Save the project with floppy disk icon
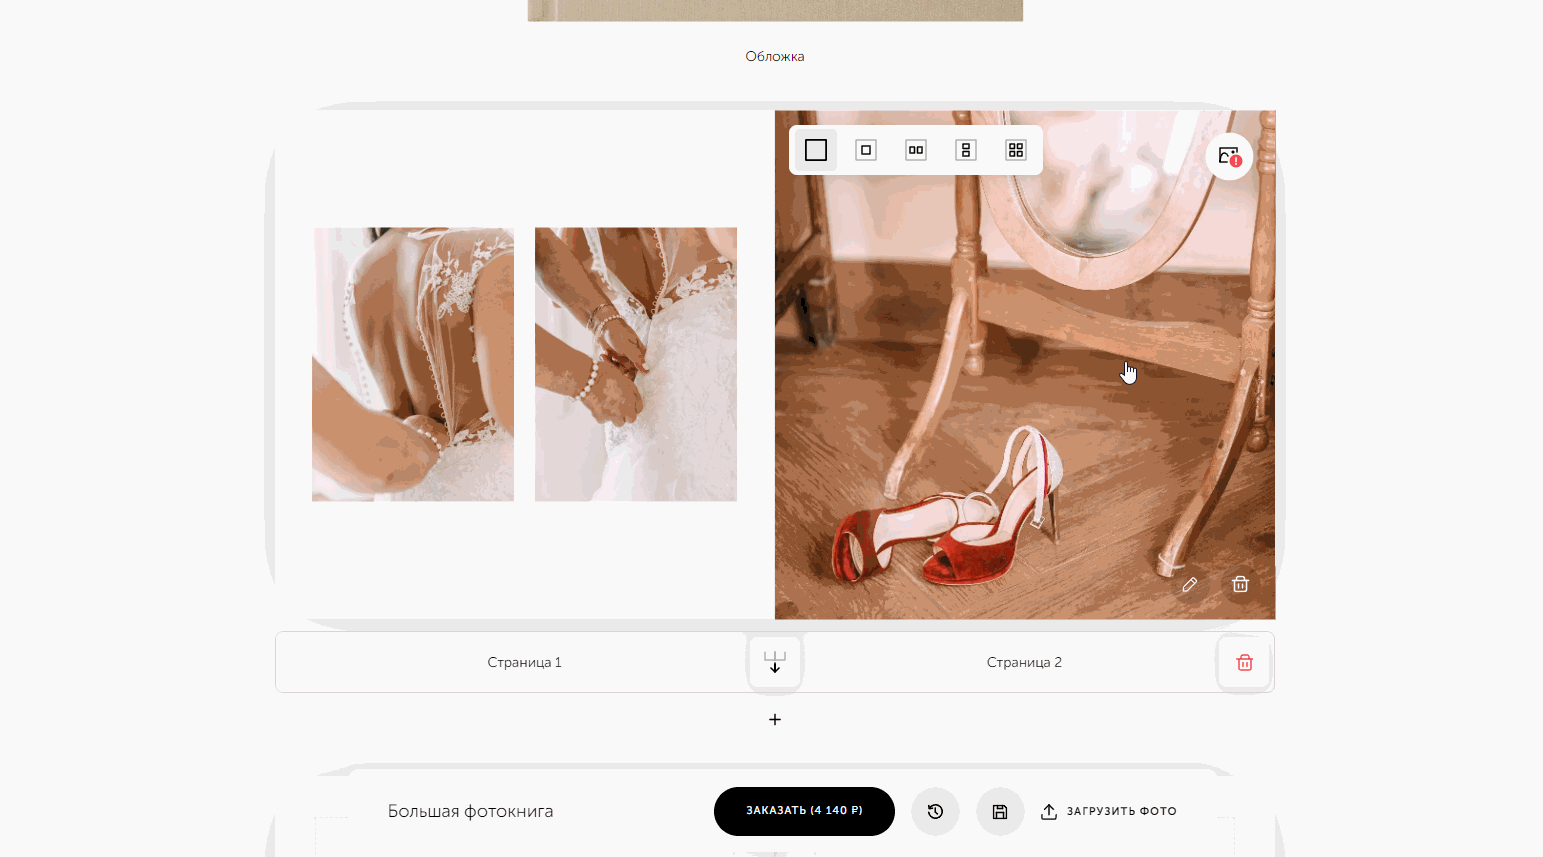 [1000, 811]
